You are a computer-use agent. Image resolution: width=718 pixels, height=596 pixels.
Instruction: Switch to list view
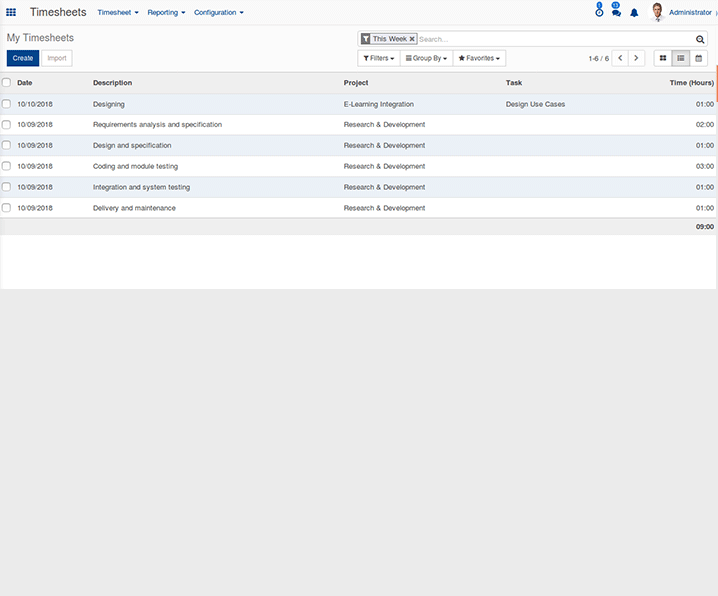(680, 58)
